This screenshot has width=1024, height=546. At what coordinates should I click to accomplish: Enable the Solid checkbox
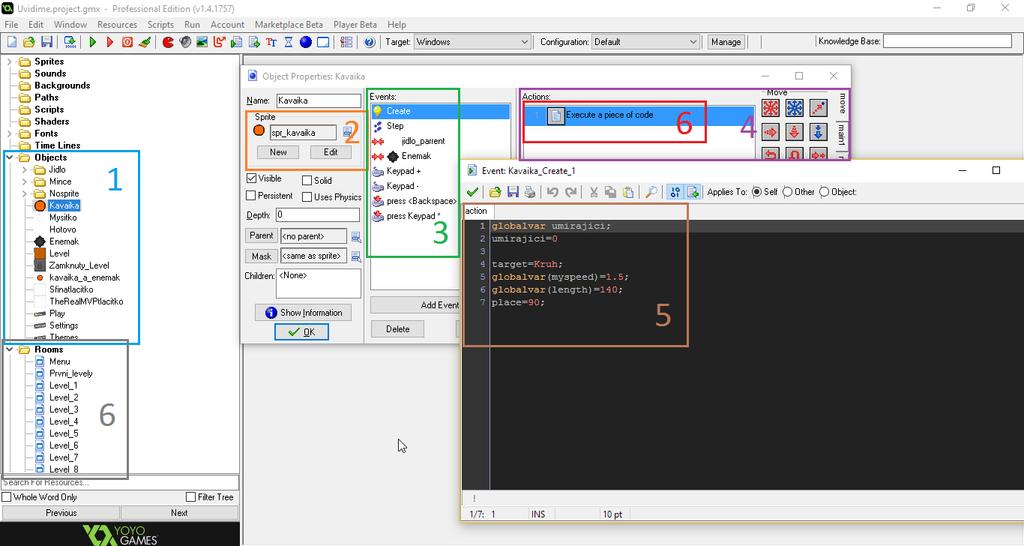[307, 180]
